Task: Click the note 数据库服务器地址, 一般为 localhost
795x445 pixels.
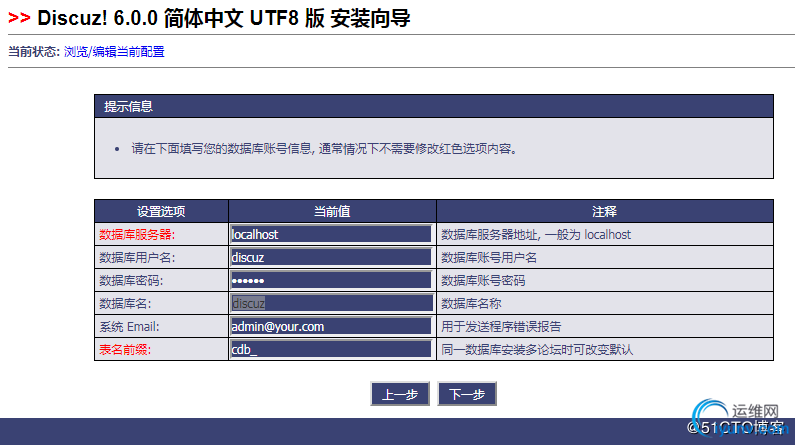Action: (x=536, y=235)
